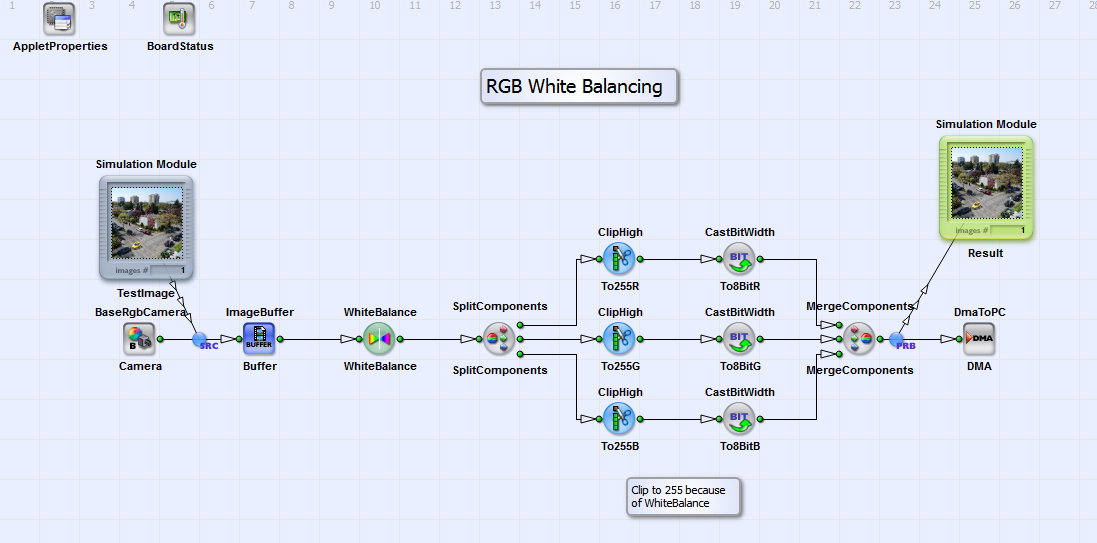
Task: Select the DmaToPC DMA operator
Action: click(x=980, y=339)
